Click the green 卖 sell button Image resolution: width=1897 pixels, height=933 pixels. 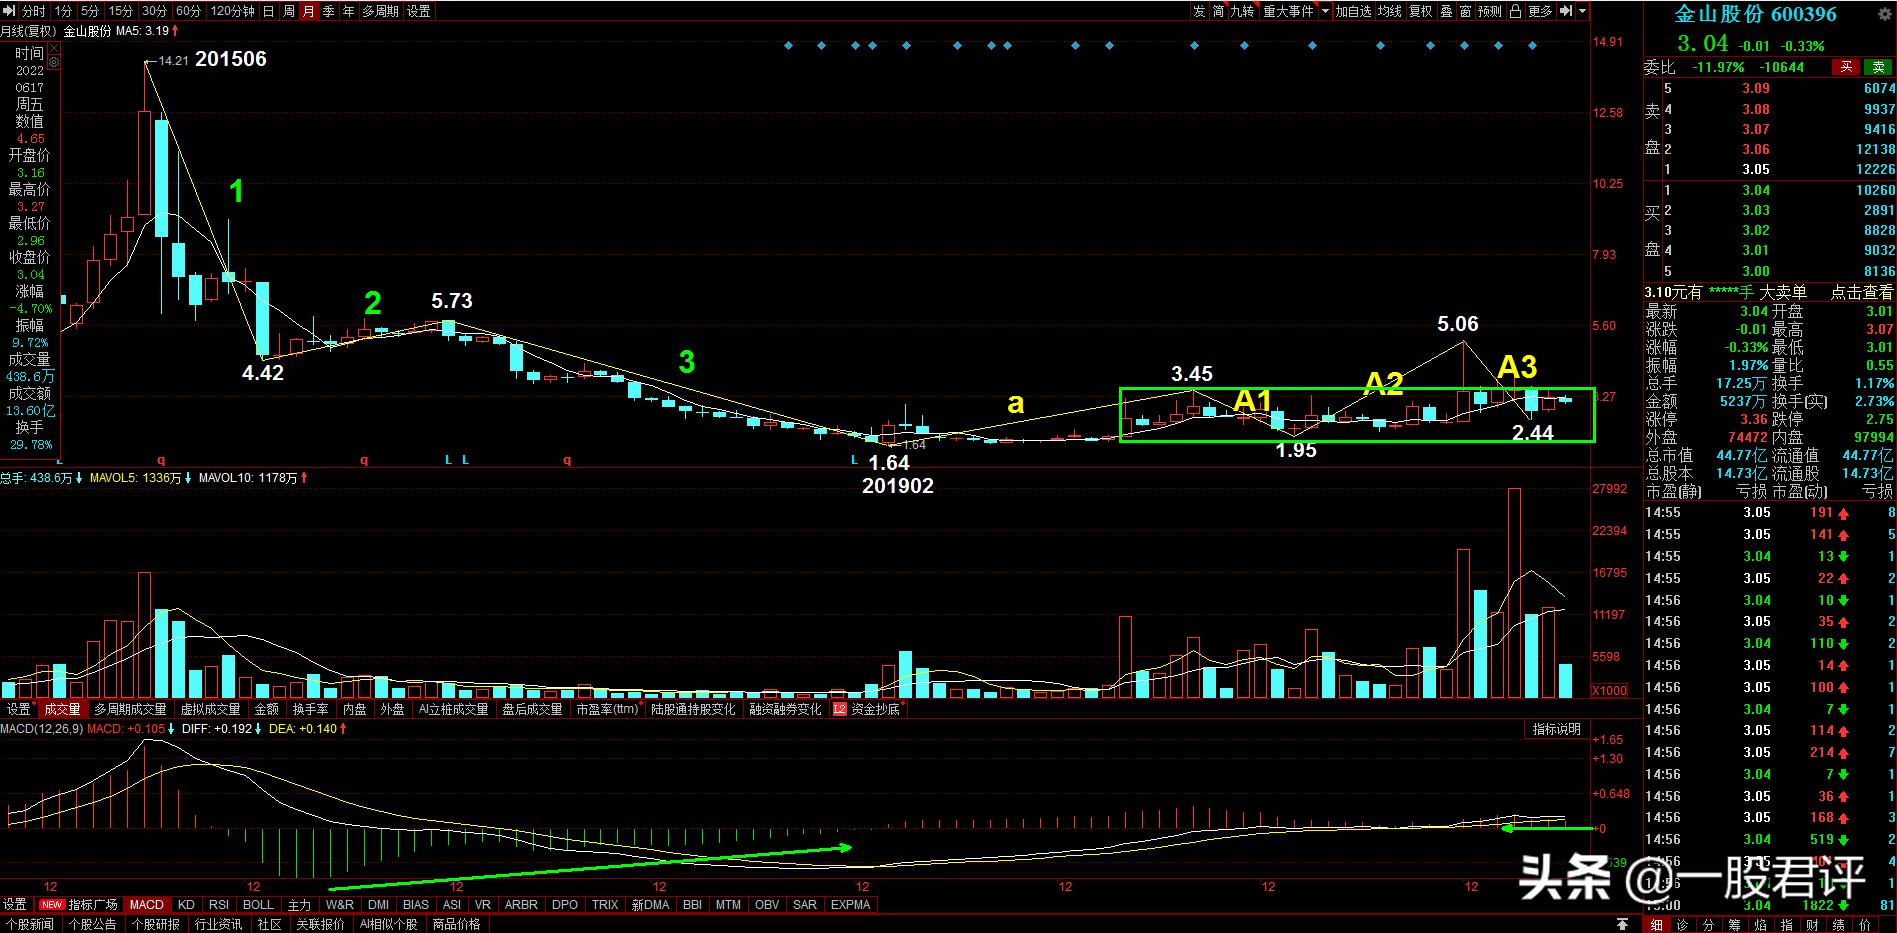click(1876, 67)
